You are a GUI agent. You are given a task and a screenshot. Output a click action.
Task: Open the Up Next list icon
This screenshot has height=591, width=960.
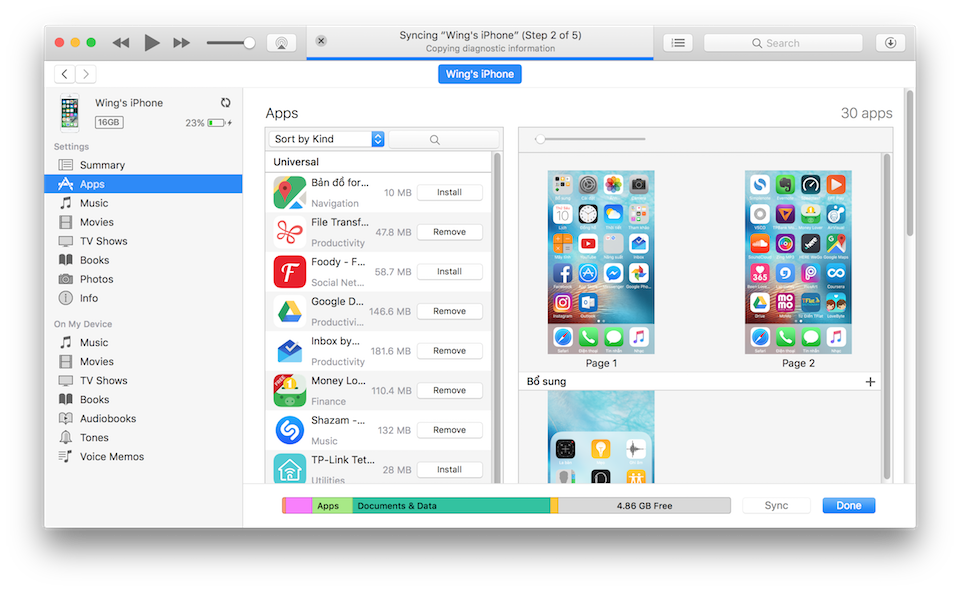(678, 43)
